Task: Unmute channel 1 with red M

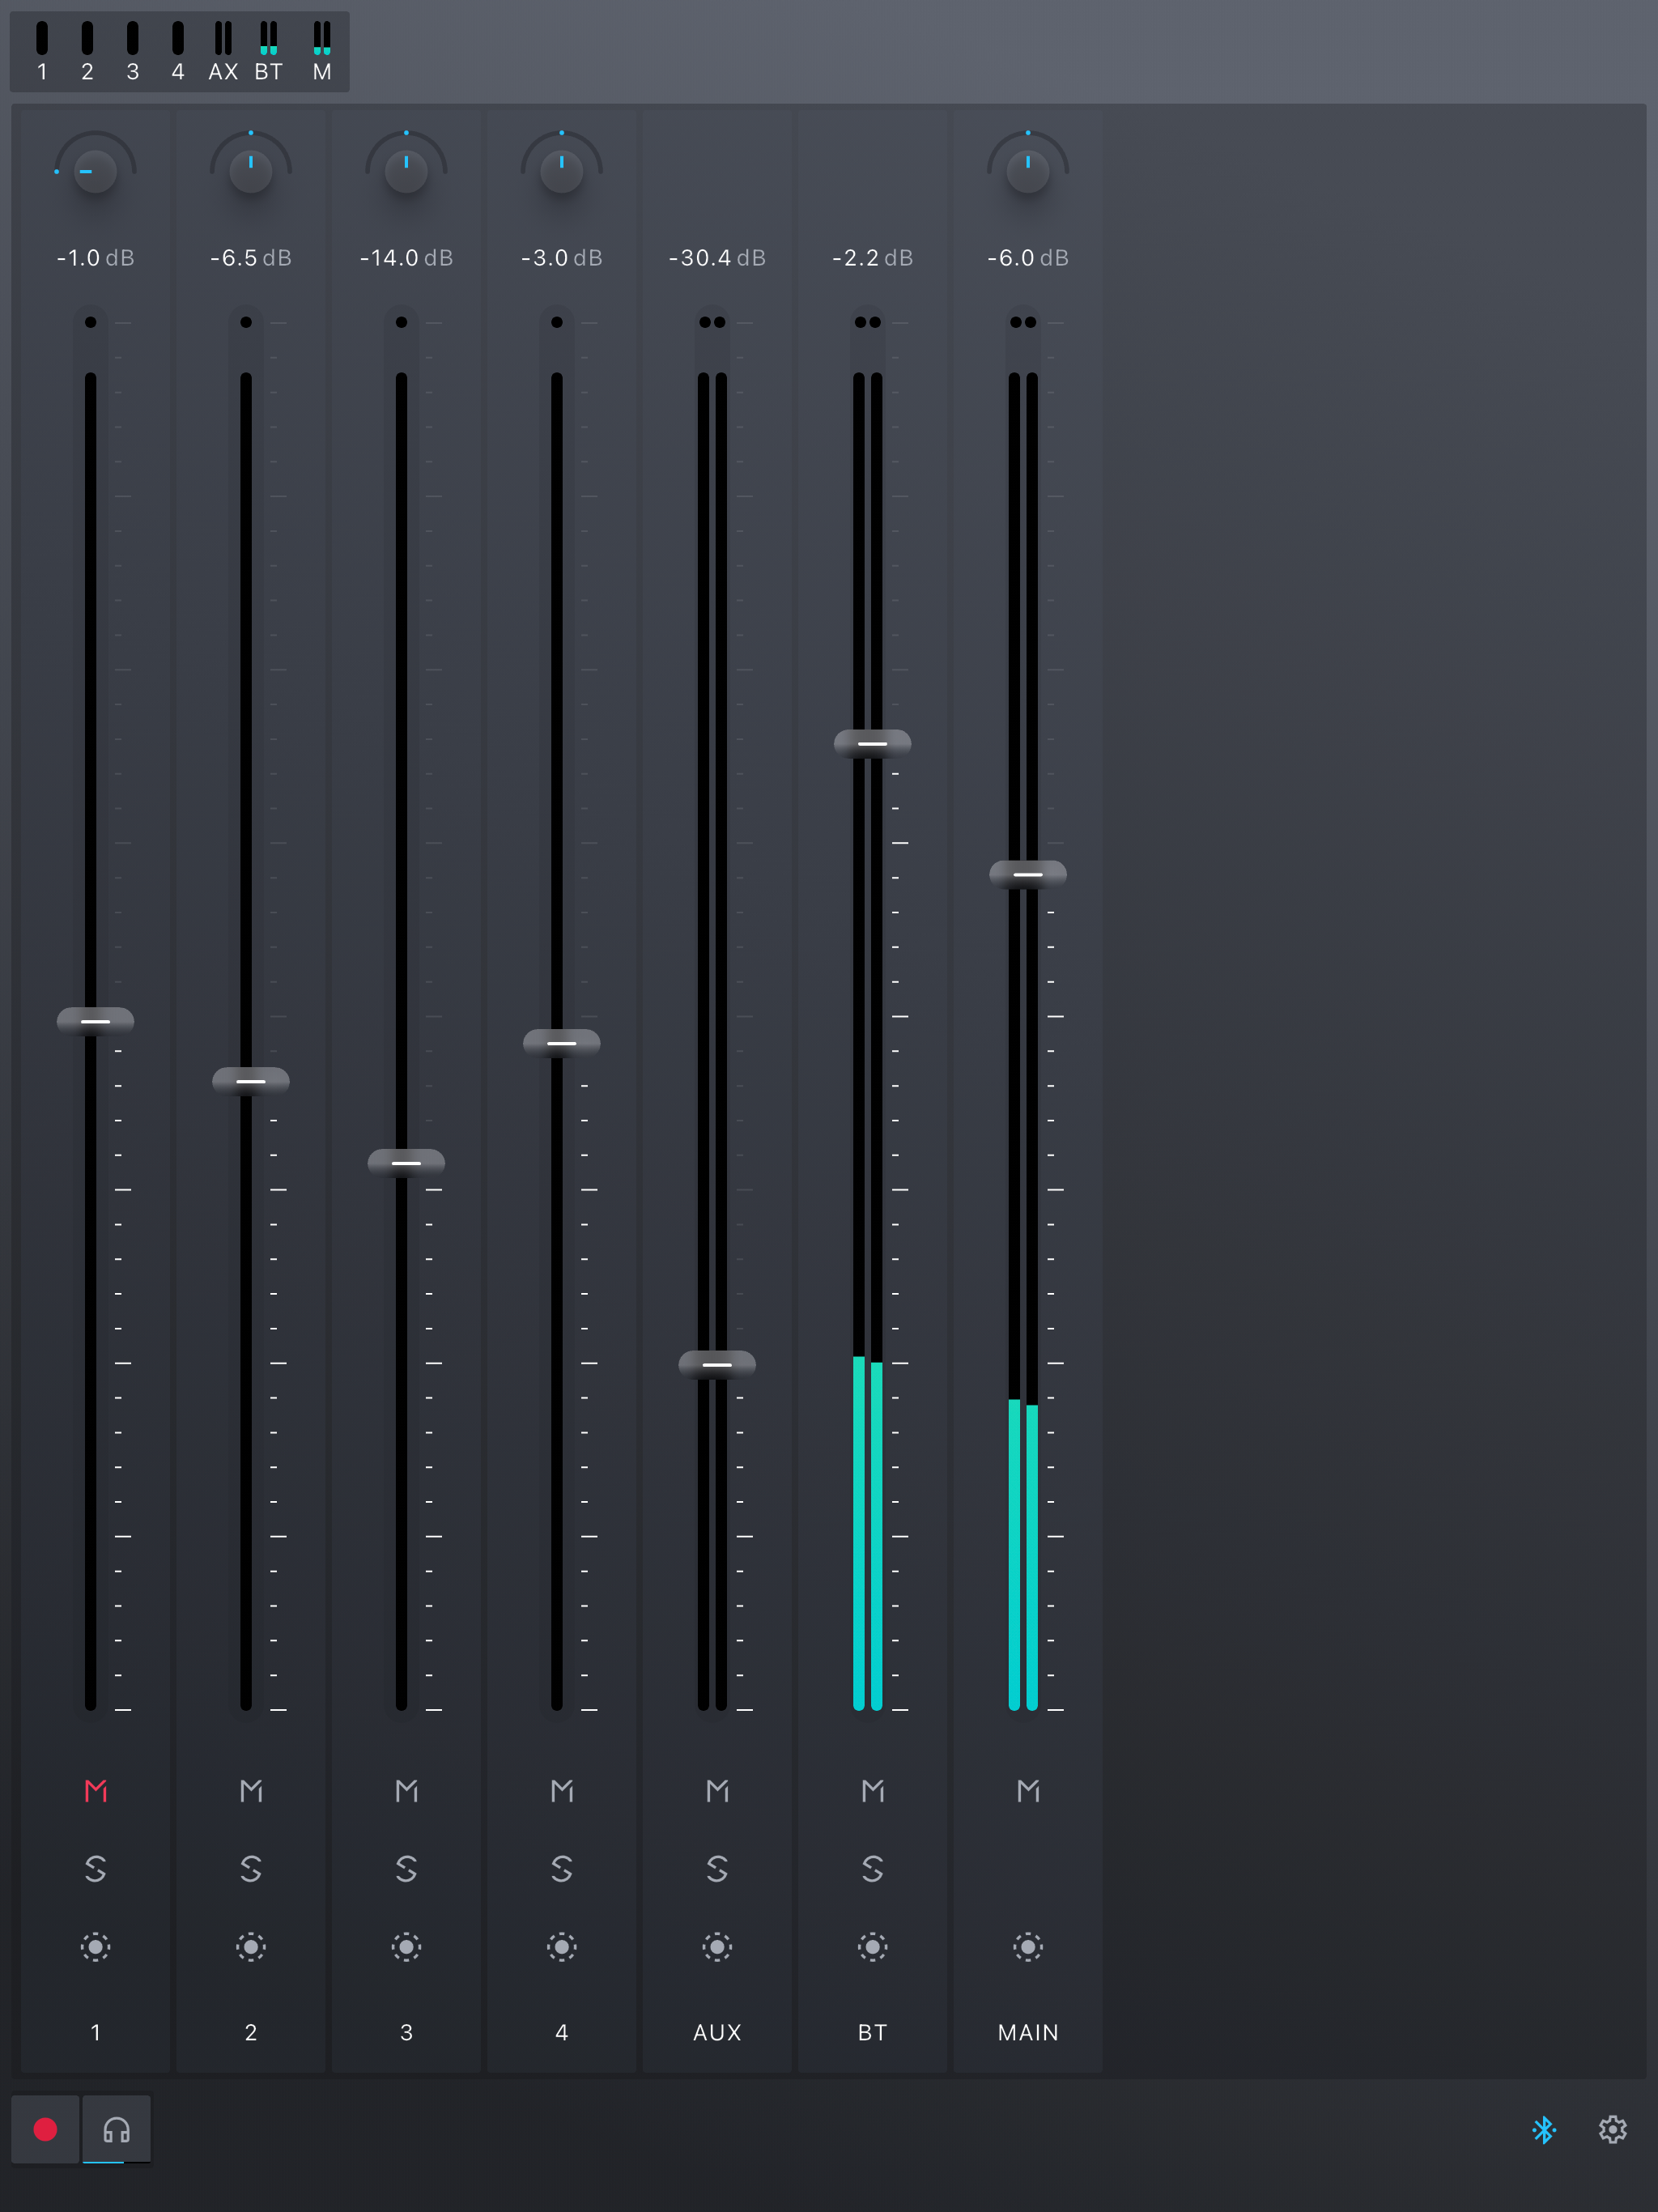Action: point(95,1790)
